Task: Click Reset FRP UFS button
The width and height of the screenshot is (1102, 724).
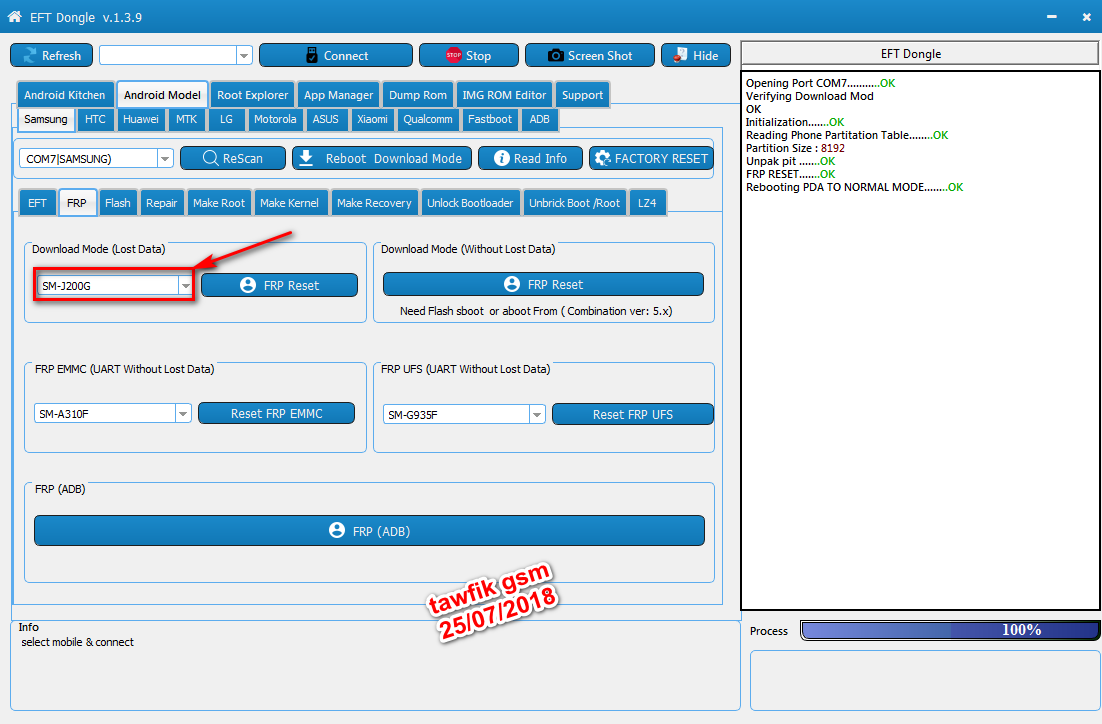Action: [x=633, y=415]
